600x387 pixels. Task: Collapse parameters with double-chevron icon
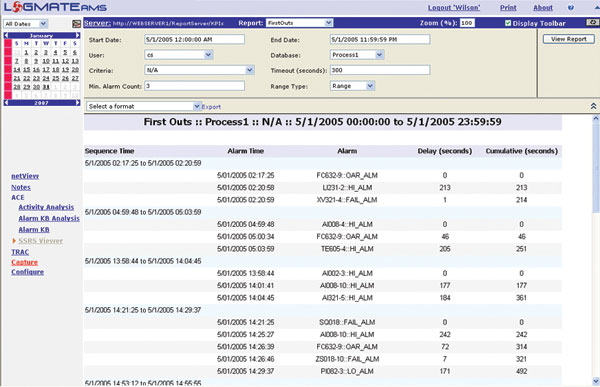(593, 106)
